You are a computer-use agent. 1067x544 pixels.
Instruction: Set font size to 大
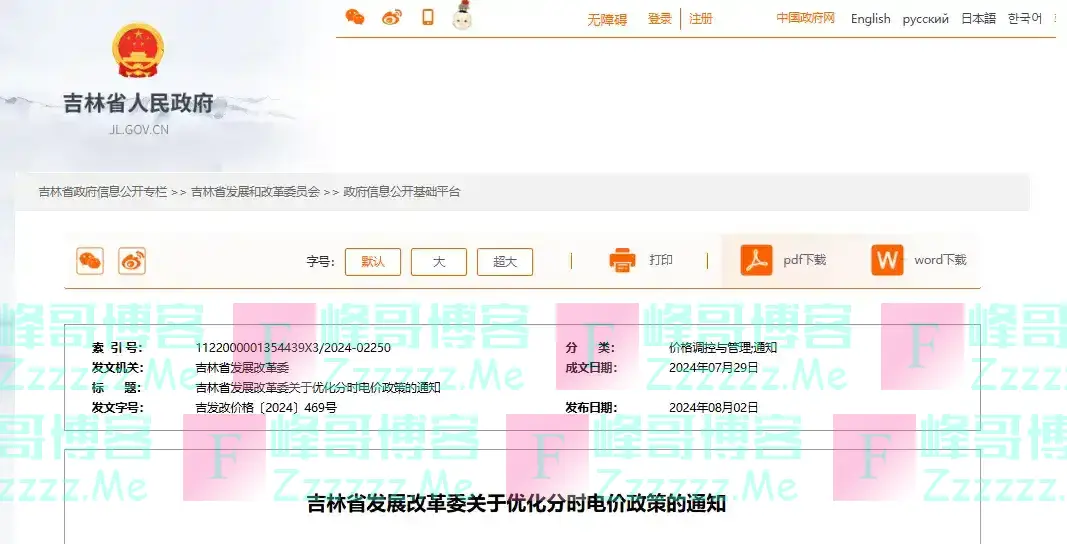(439, 261)
